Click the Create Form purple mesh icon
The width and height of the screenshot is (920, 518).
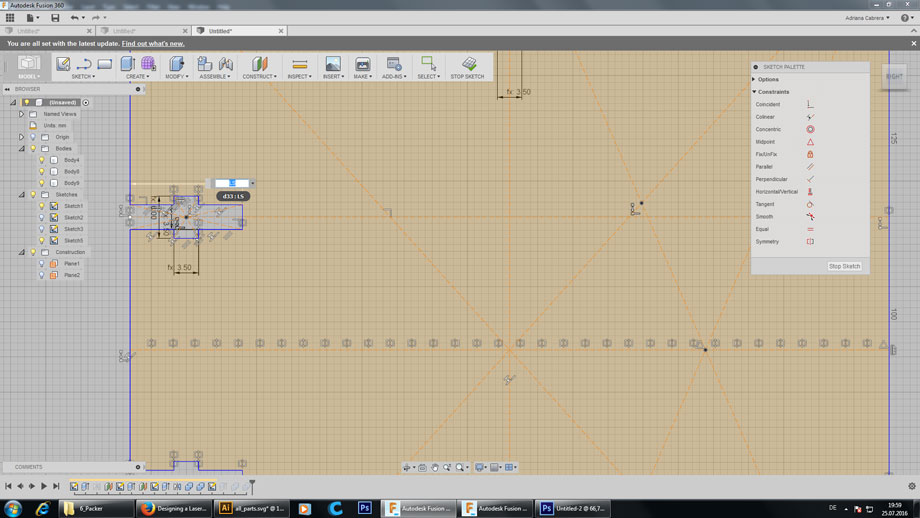tap(148, 63)
